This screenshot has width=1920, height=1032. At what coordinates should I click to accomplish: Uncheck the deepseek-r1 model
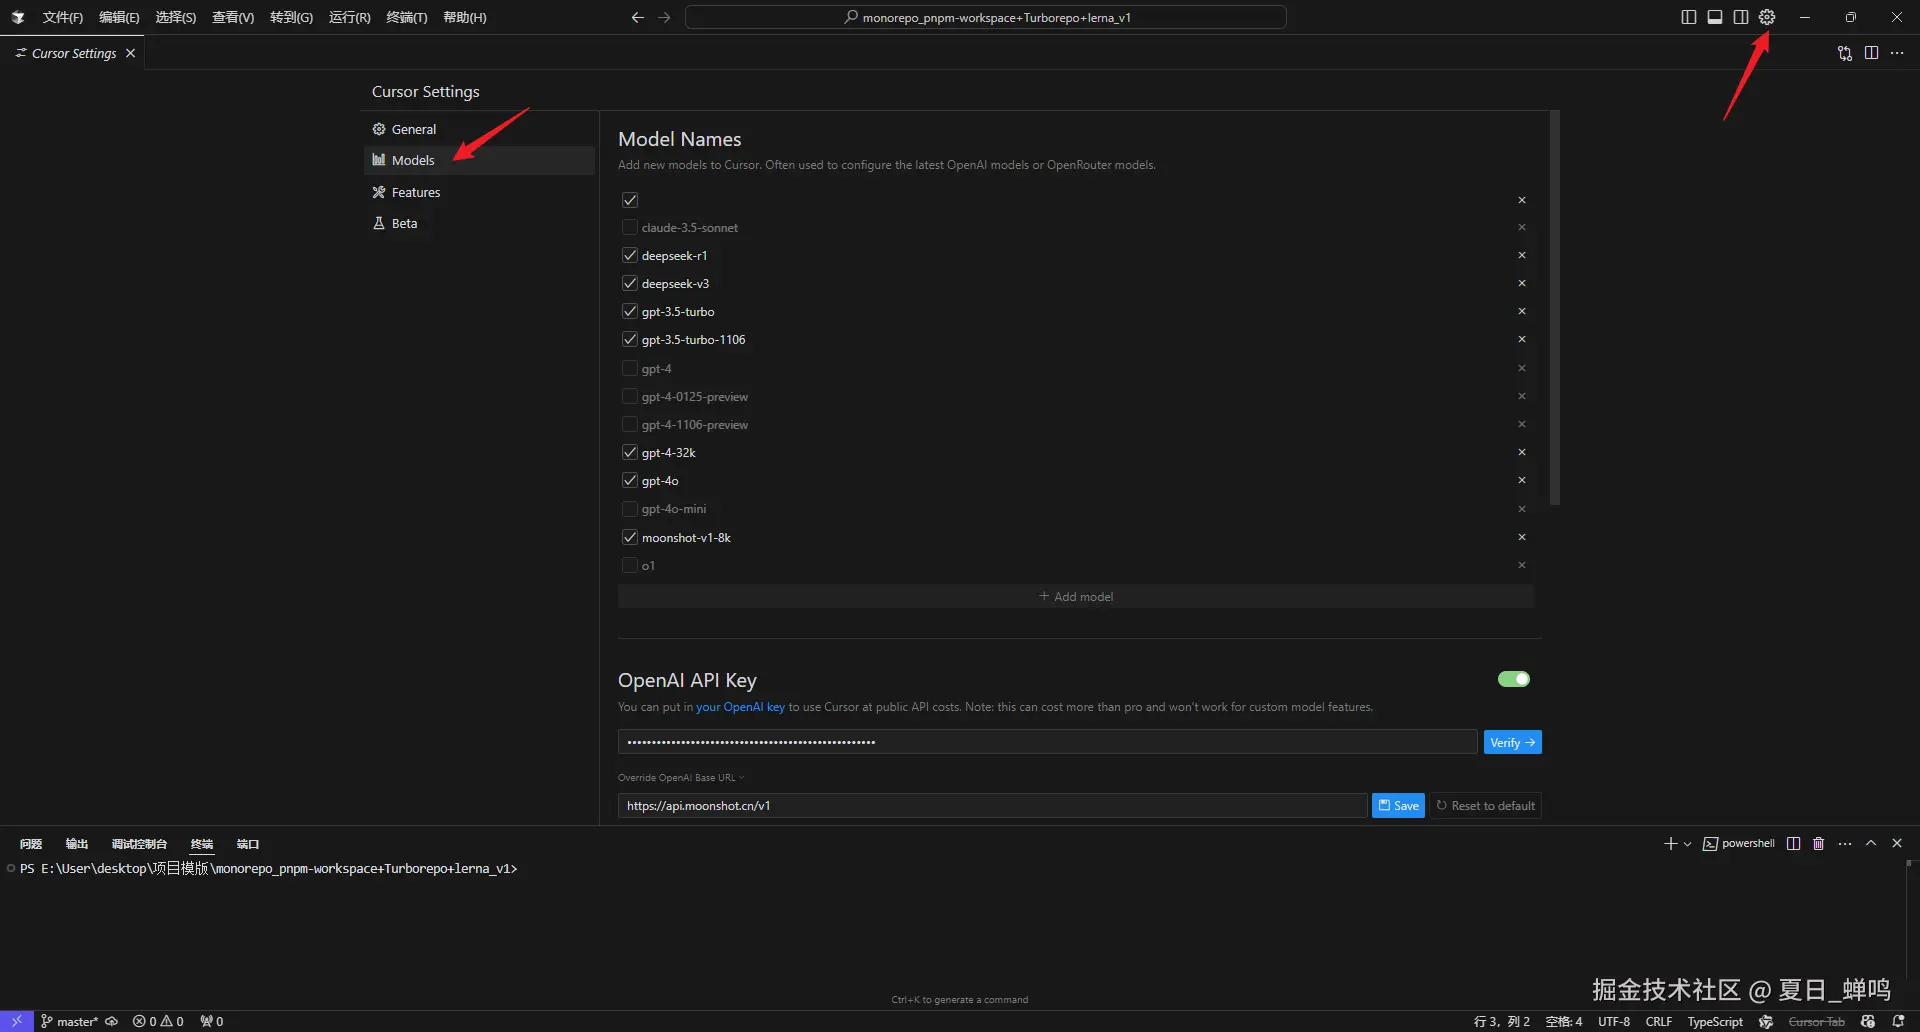[x=630, y=256]
